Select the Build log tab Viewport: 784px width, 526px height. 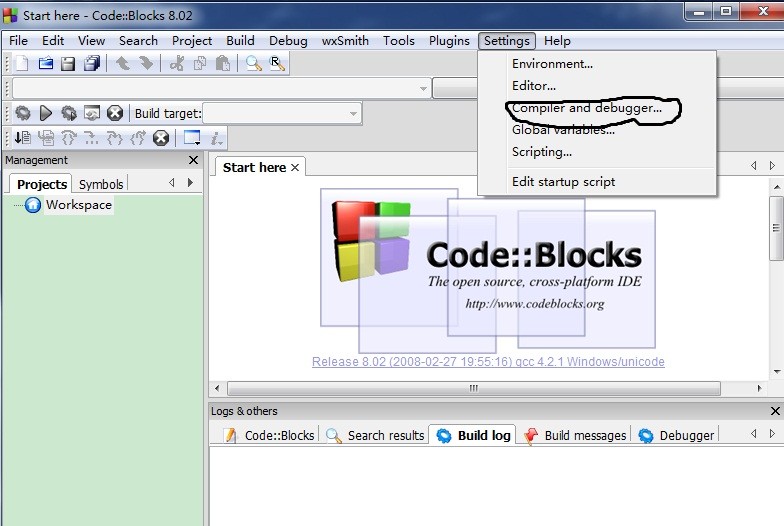[473, 436]
